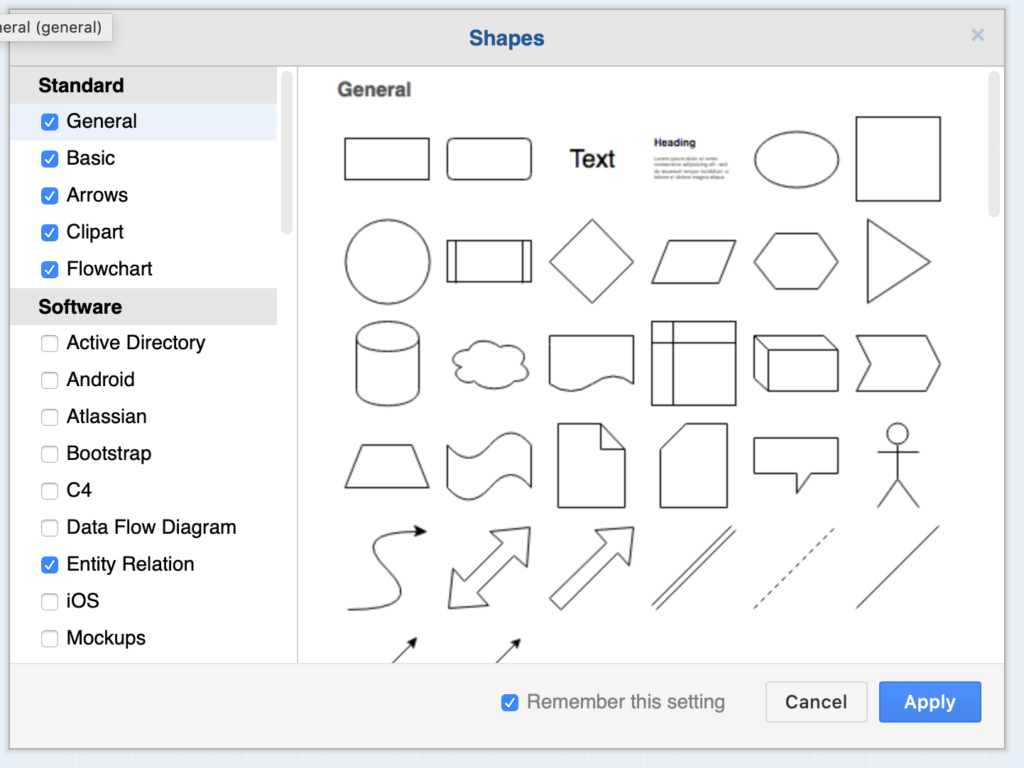Click the Software category header

click(x=80, y=307)
